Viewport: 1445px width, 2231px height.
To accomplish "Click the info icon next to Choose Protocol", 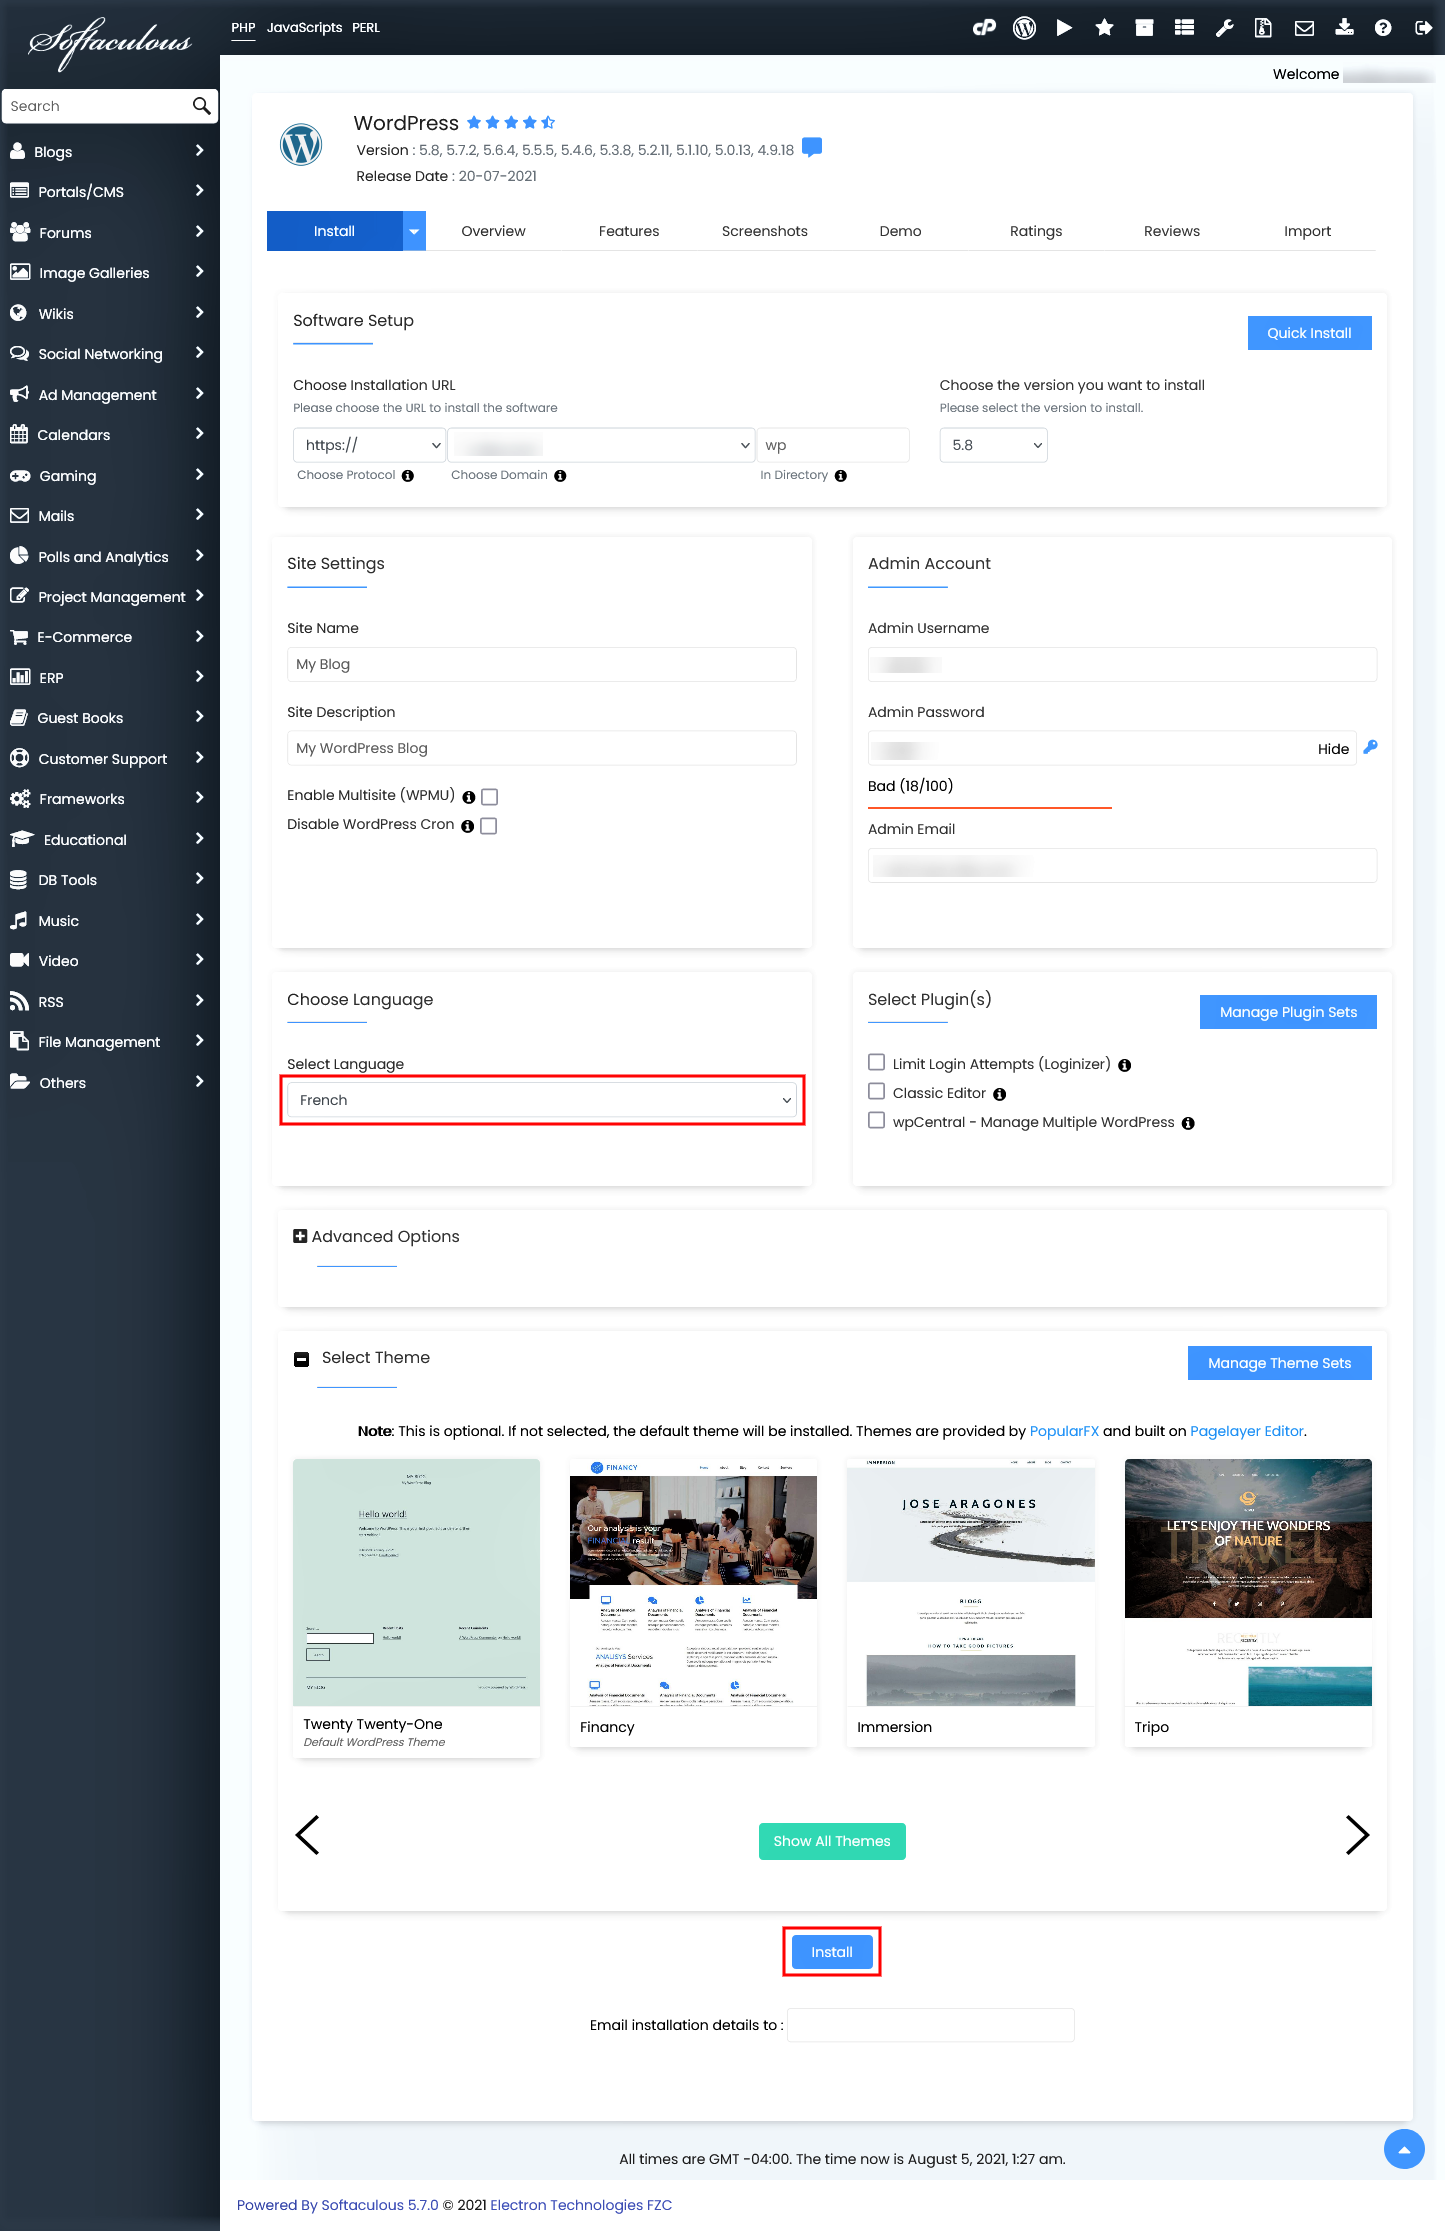I will click(x=408, y=476).
